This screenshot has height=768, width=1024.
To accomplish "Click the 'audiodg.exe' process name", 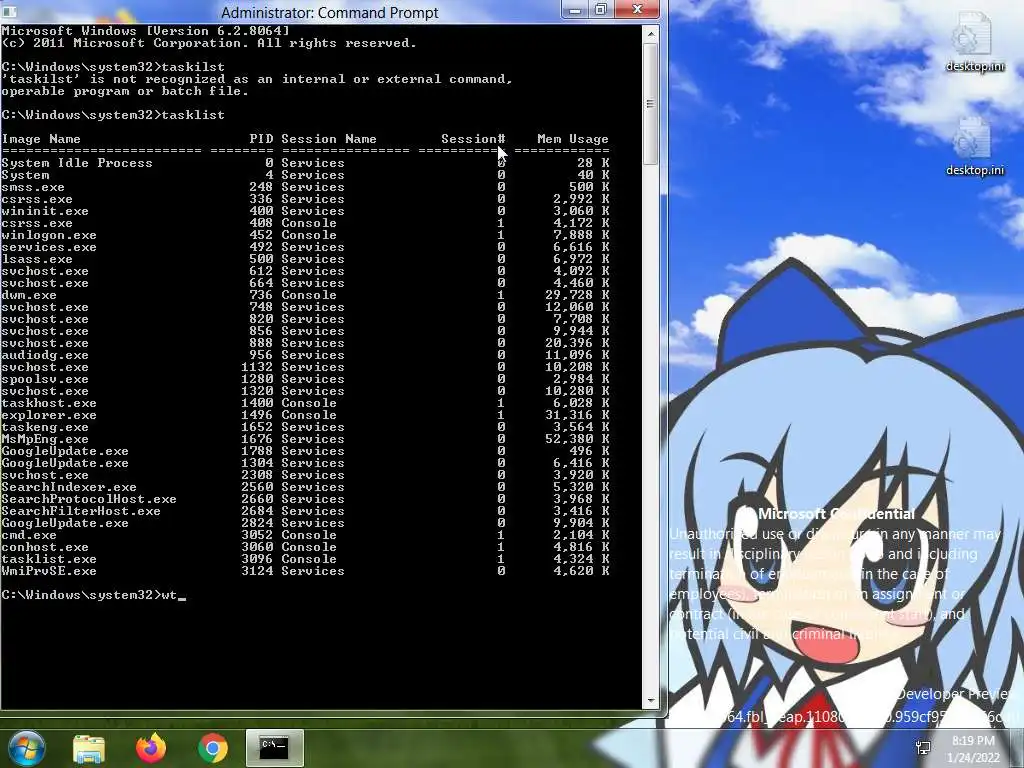I will 45,355.
